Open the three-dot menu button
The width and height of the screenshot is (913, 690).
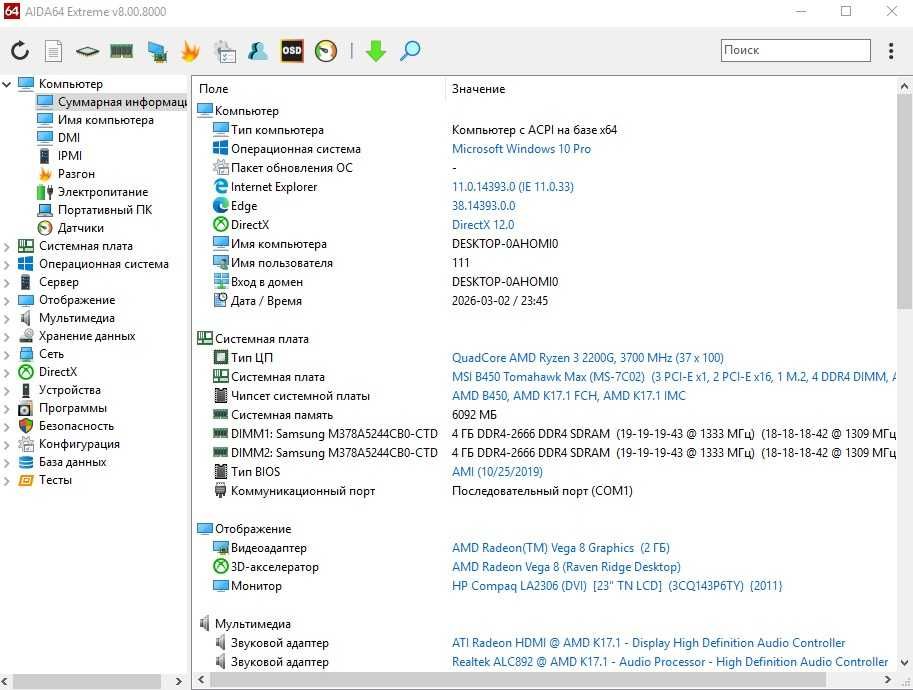[x=891, y=51]
